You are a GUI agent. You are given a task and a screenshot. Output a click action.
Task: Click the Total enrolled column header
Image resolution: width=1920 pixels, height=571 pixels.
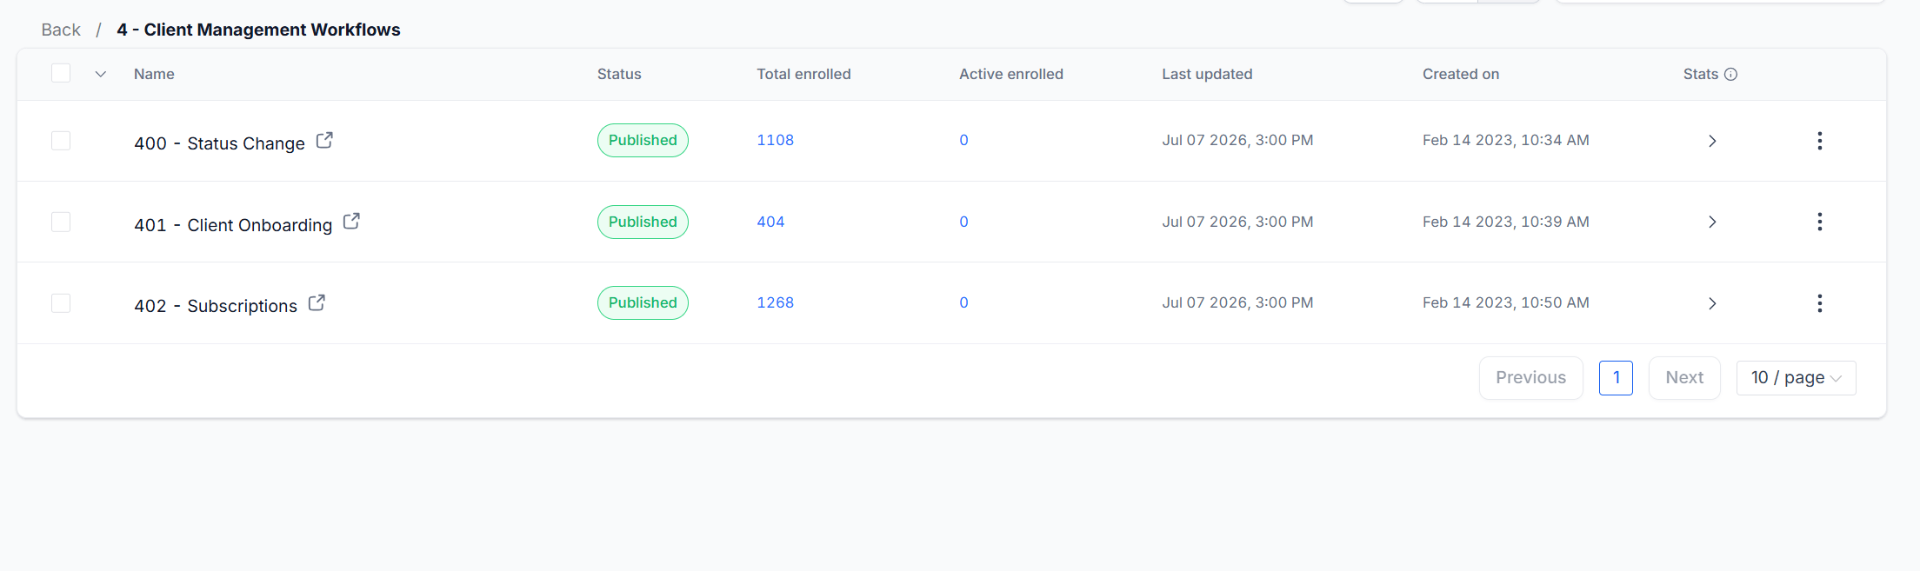[804, 74]
